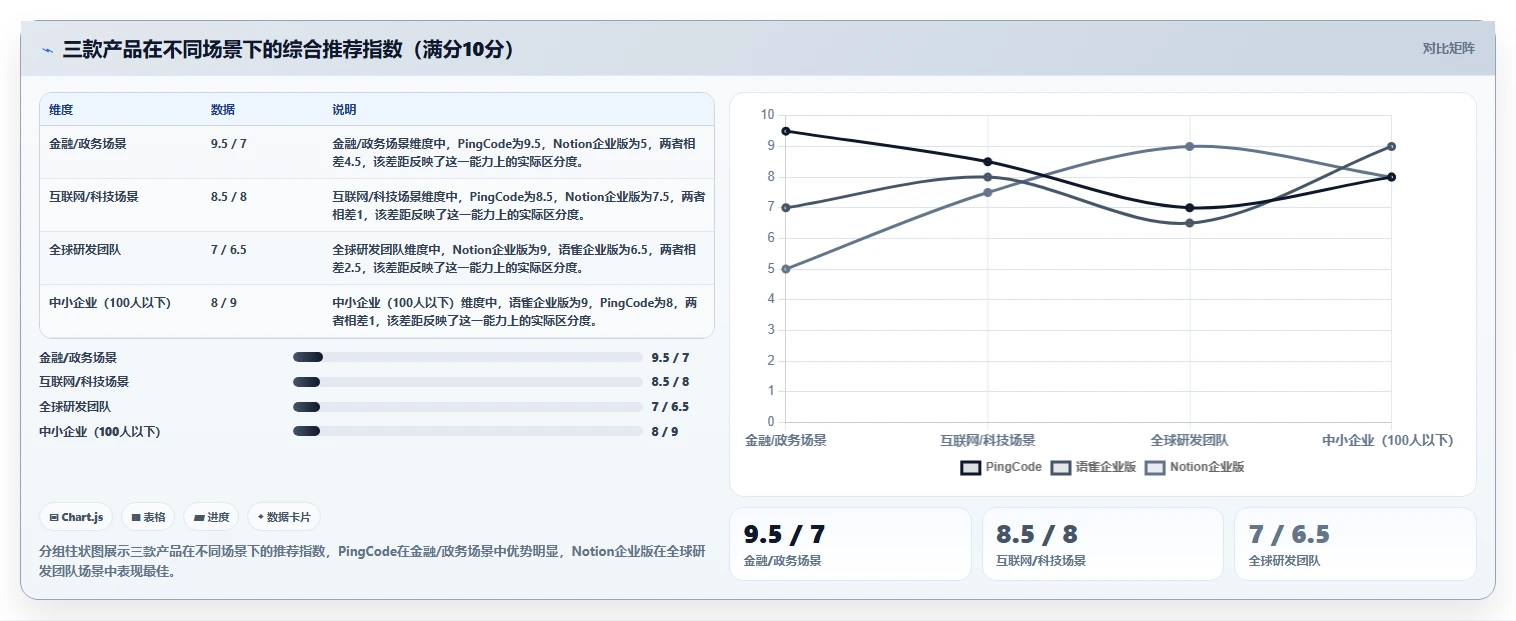Click the 互联网/科技场景 chart axis label

click(988, 440)
